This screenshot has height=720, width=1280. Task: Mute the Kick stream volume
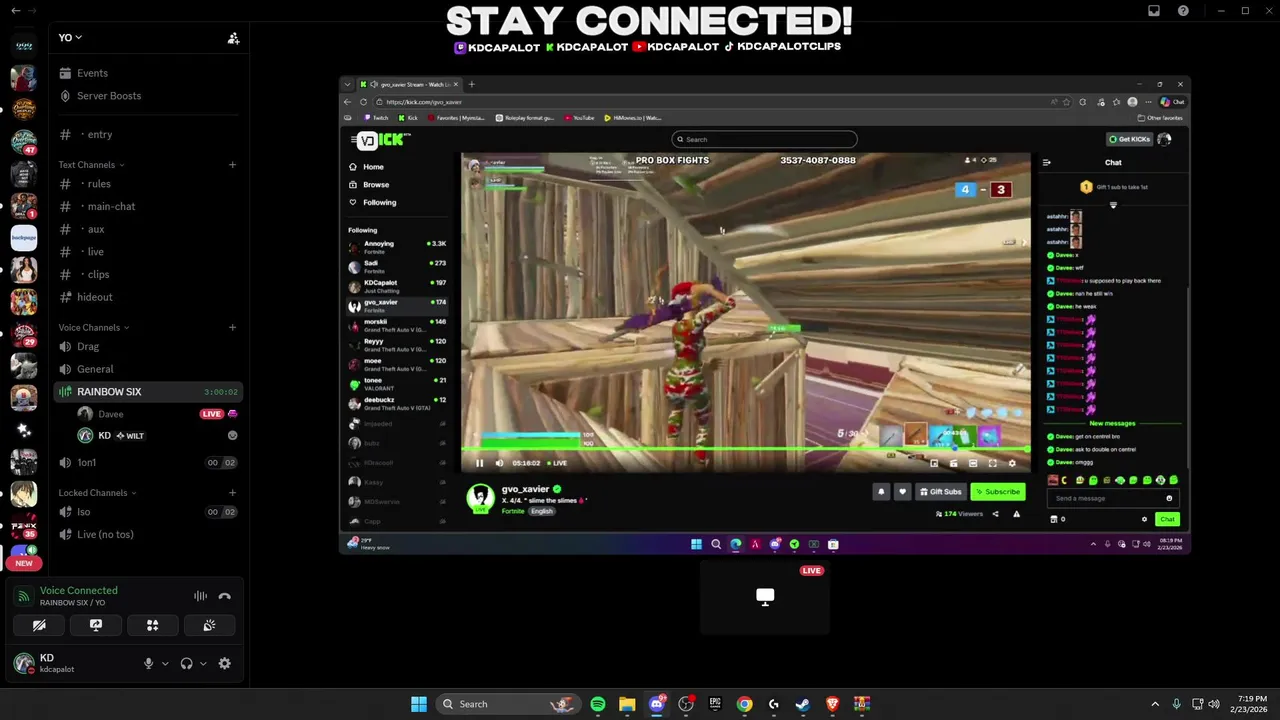click(x=499, y=463)
